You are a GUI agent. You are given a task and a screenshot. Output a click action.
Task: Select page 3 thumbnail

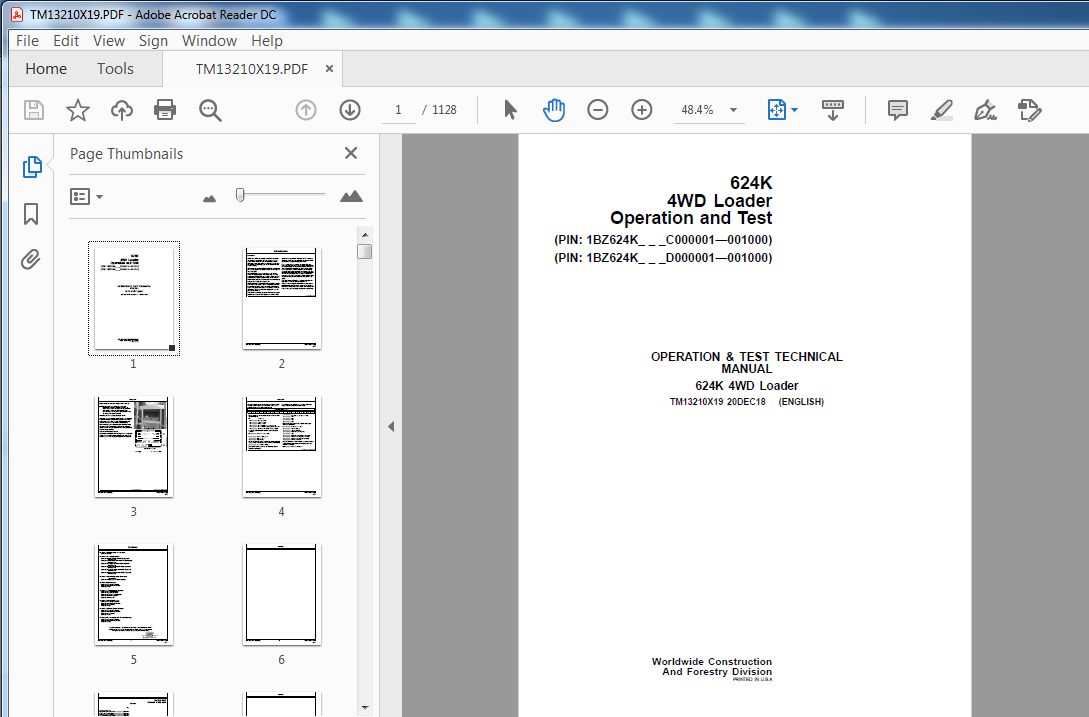(134, 447)
